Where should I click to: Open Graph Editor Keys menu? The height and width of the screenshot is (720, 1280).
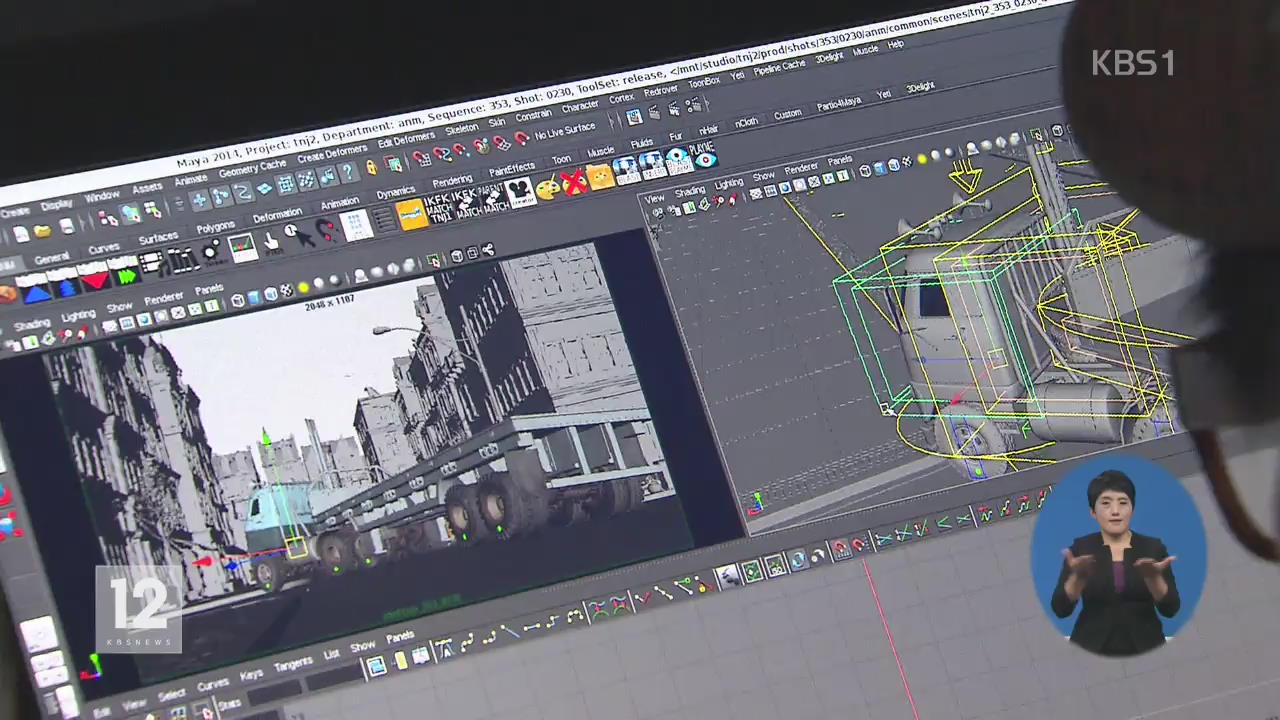251,675
